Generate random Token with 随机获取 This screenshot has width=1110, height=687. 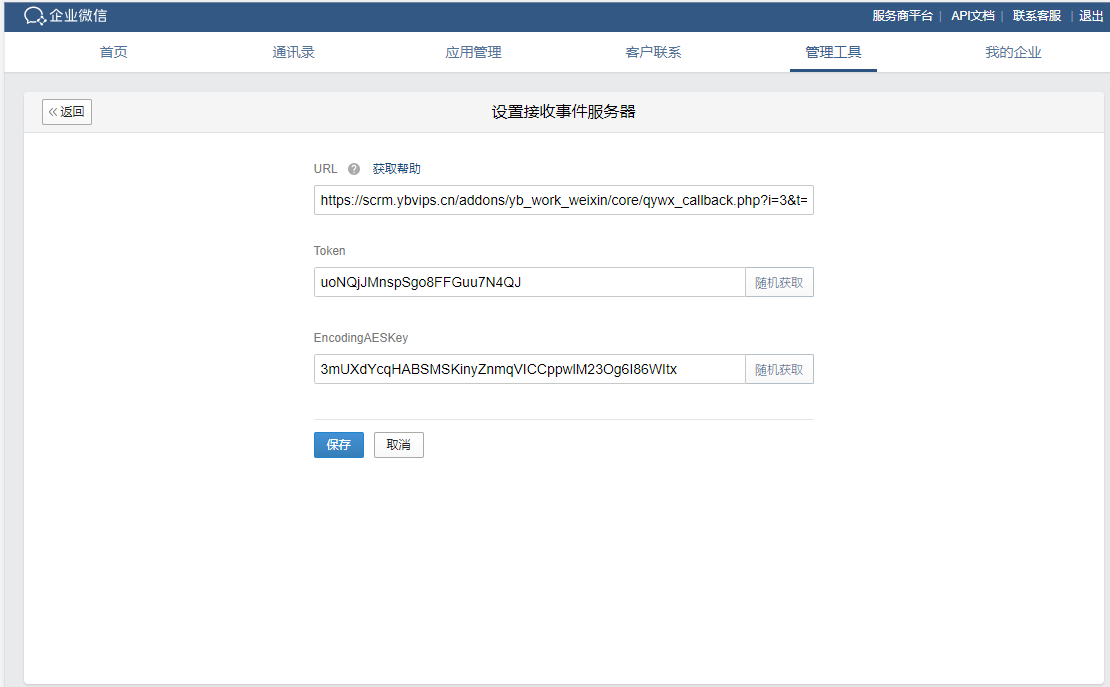[x=779, y=283]
